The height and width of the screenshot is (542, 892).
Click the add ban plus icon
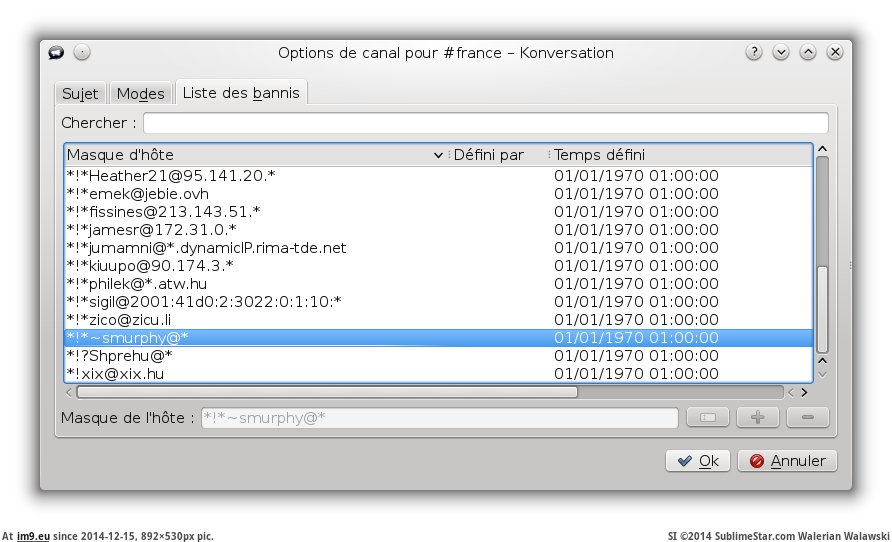758,417
